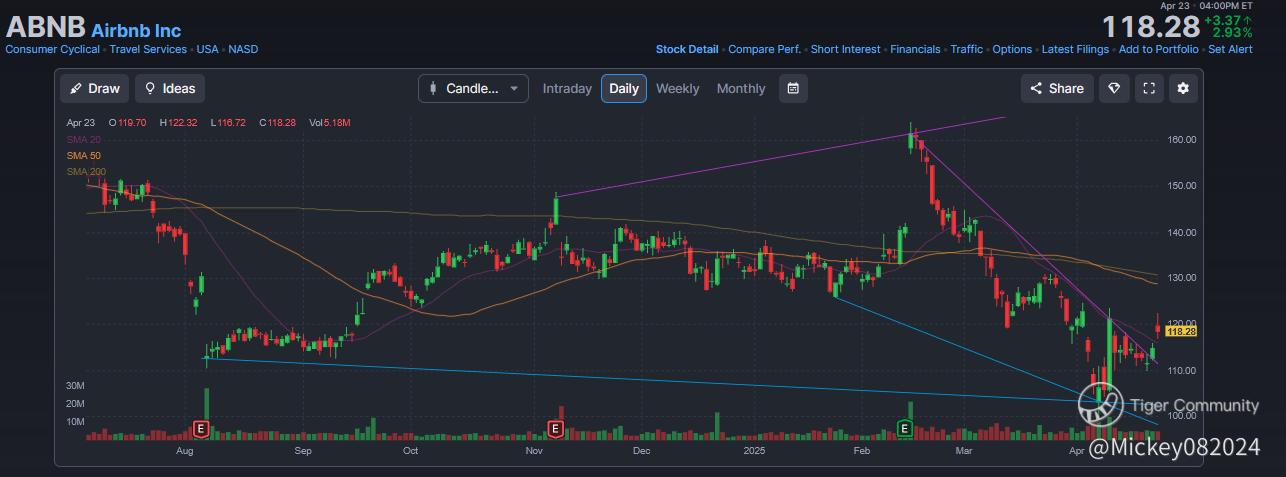Toggle fullscreen chart mode

click(x=1149, y=88)
